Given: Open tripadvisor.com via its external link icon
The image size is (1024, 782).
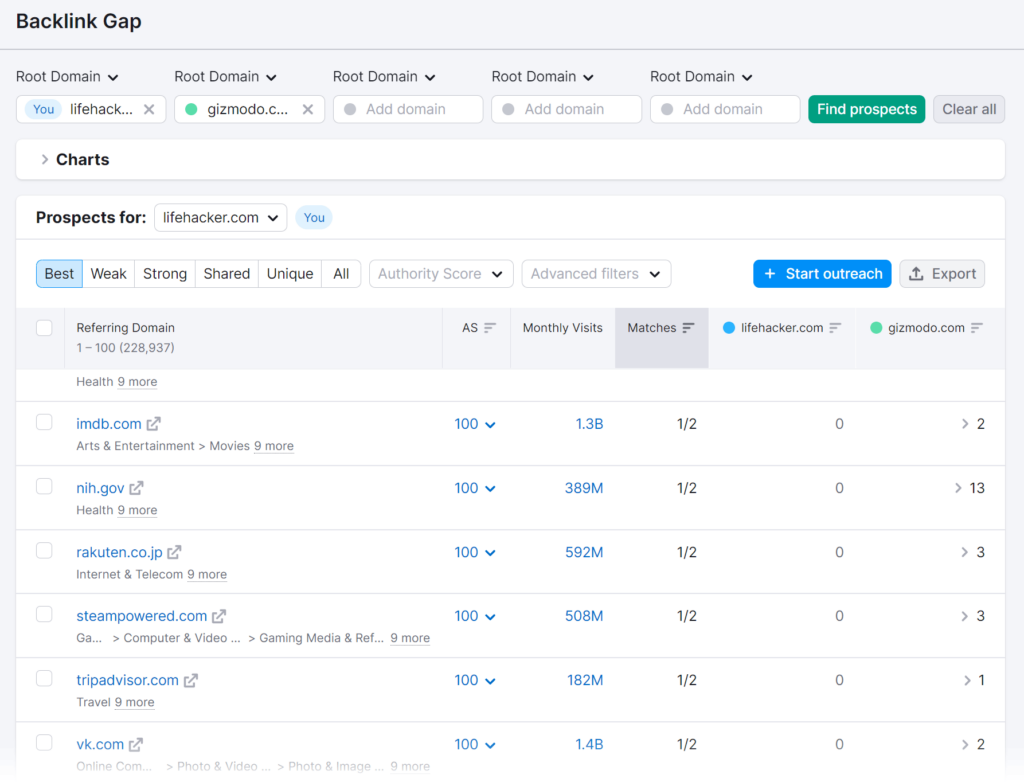Looking at the screenshot, I should 190,680.
